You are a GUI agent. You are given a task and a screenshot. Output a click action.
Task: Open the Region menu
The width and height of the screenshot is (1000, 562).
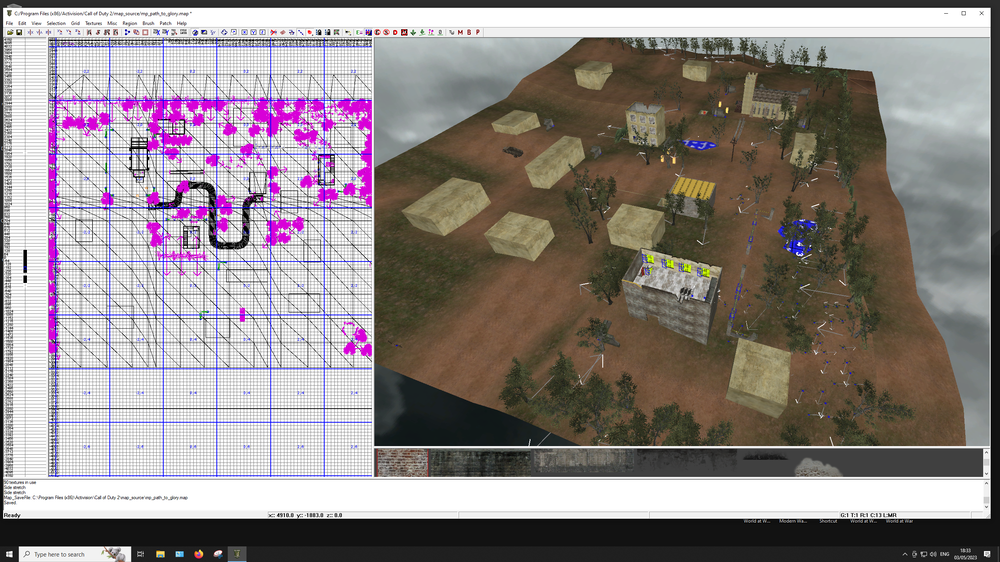pyautogui.click(x=129, y=22)
